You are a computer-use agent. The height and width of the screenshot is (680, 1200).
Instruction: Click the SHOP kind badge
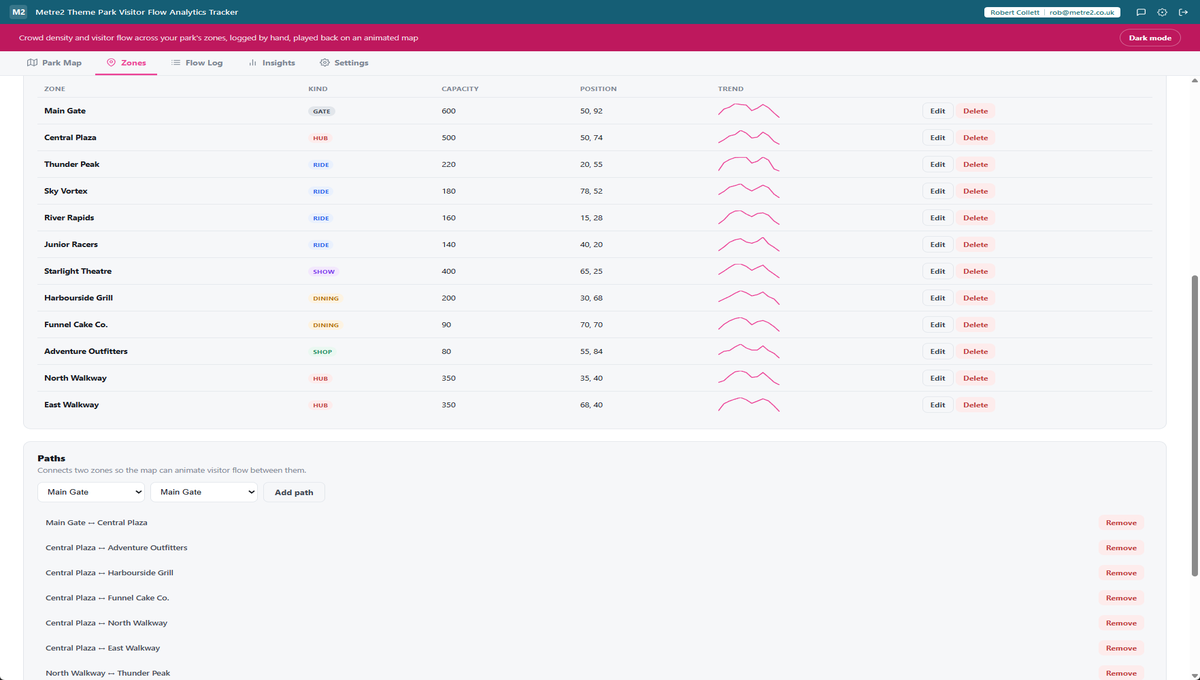click(x=322, y=352)
